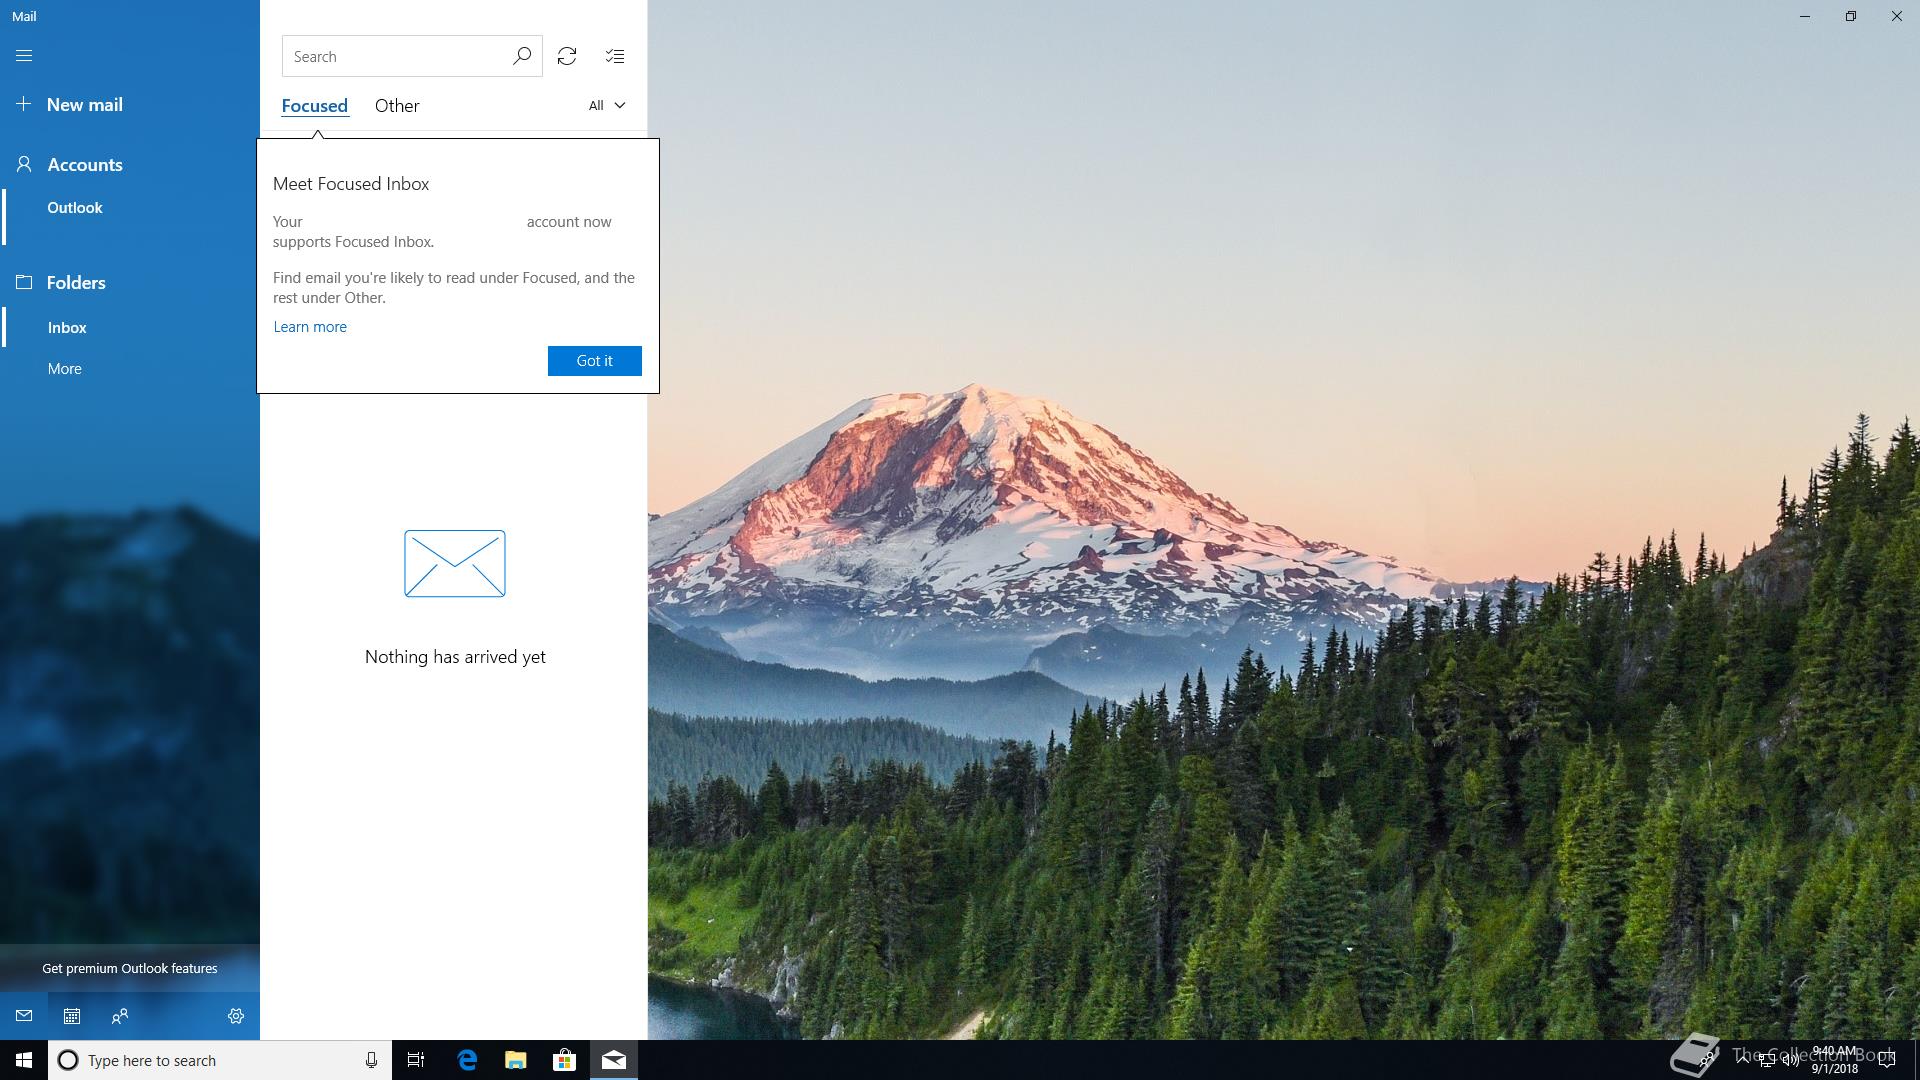This screenshot has height=1080, width=1920.
Task: Click the search magnifier icon
Action: [x=522, y=56]
